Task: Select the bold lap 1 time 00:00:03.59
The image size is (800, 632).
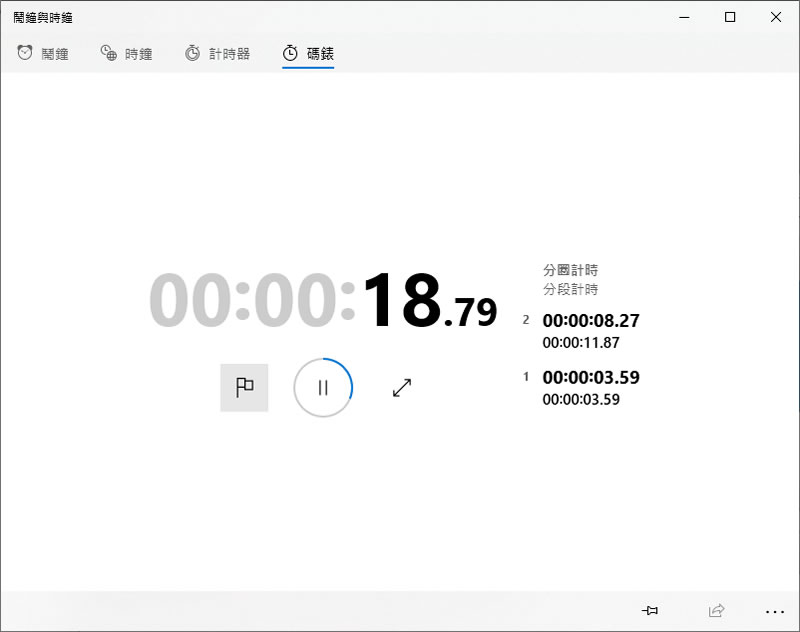Action: coord(590,378)
